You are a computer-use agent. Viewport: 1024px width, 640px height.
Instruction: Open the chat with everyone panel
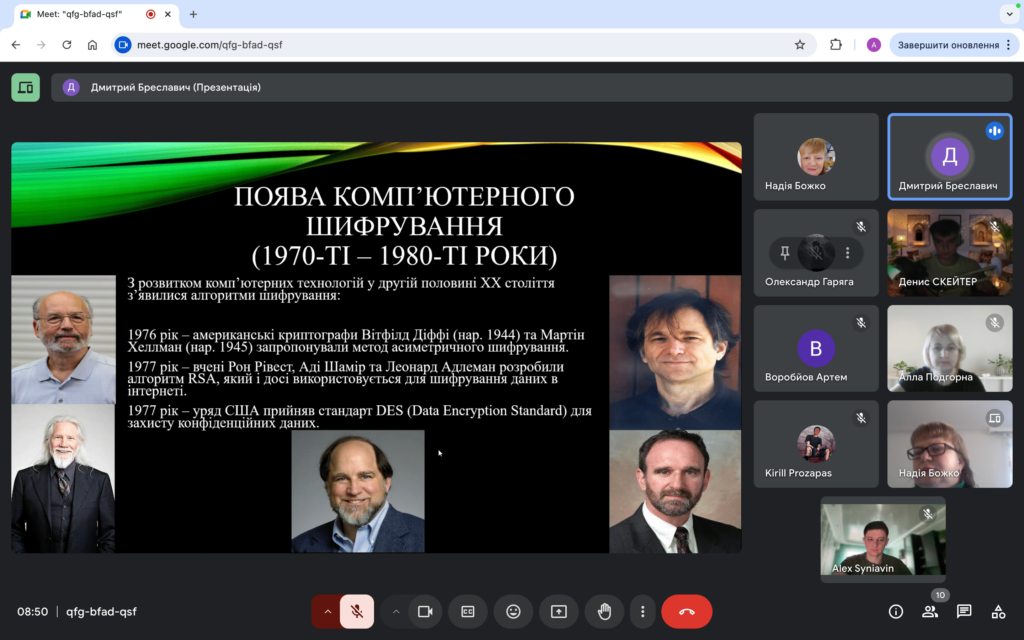point(964,611)
